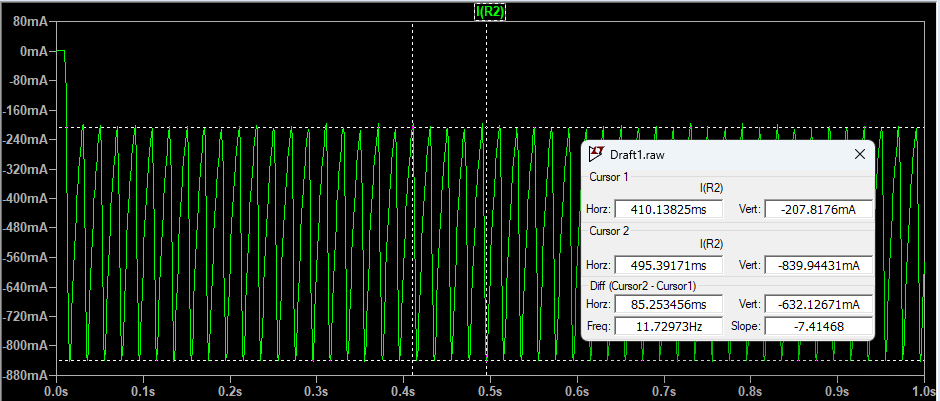Click Cursor 1 Horz field 410.13825ms
The image size is (940, 401).
pyautogui.click(x=668, y=209)
